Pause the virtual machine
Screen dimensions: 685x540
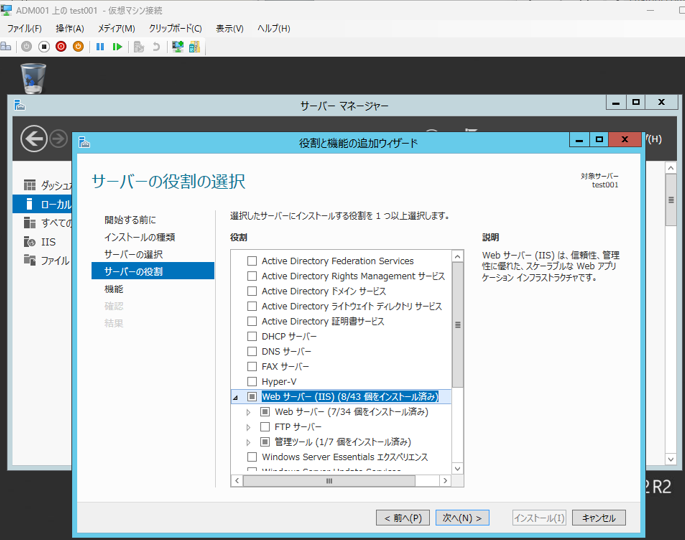point(100,46)
